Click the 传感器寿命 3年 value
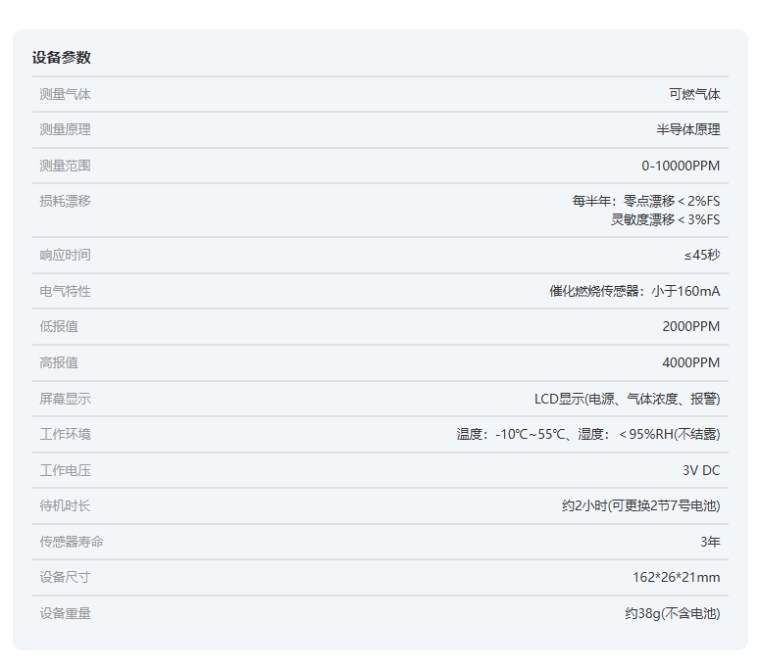Viewport: 760px width, 669px height. tap(710, 542)
